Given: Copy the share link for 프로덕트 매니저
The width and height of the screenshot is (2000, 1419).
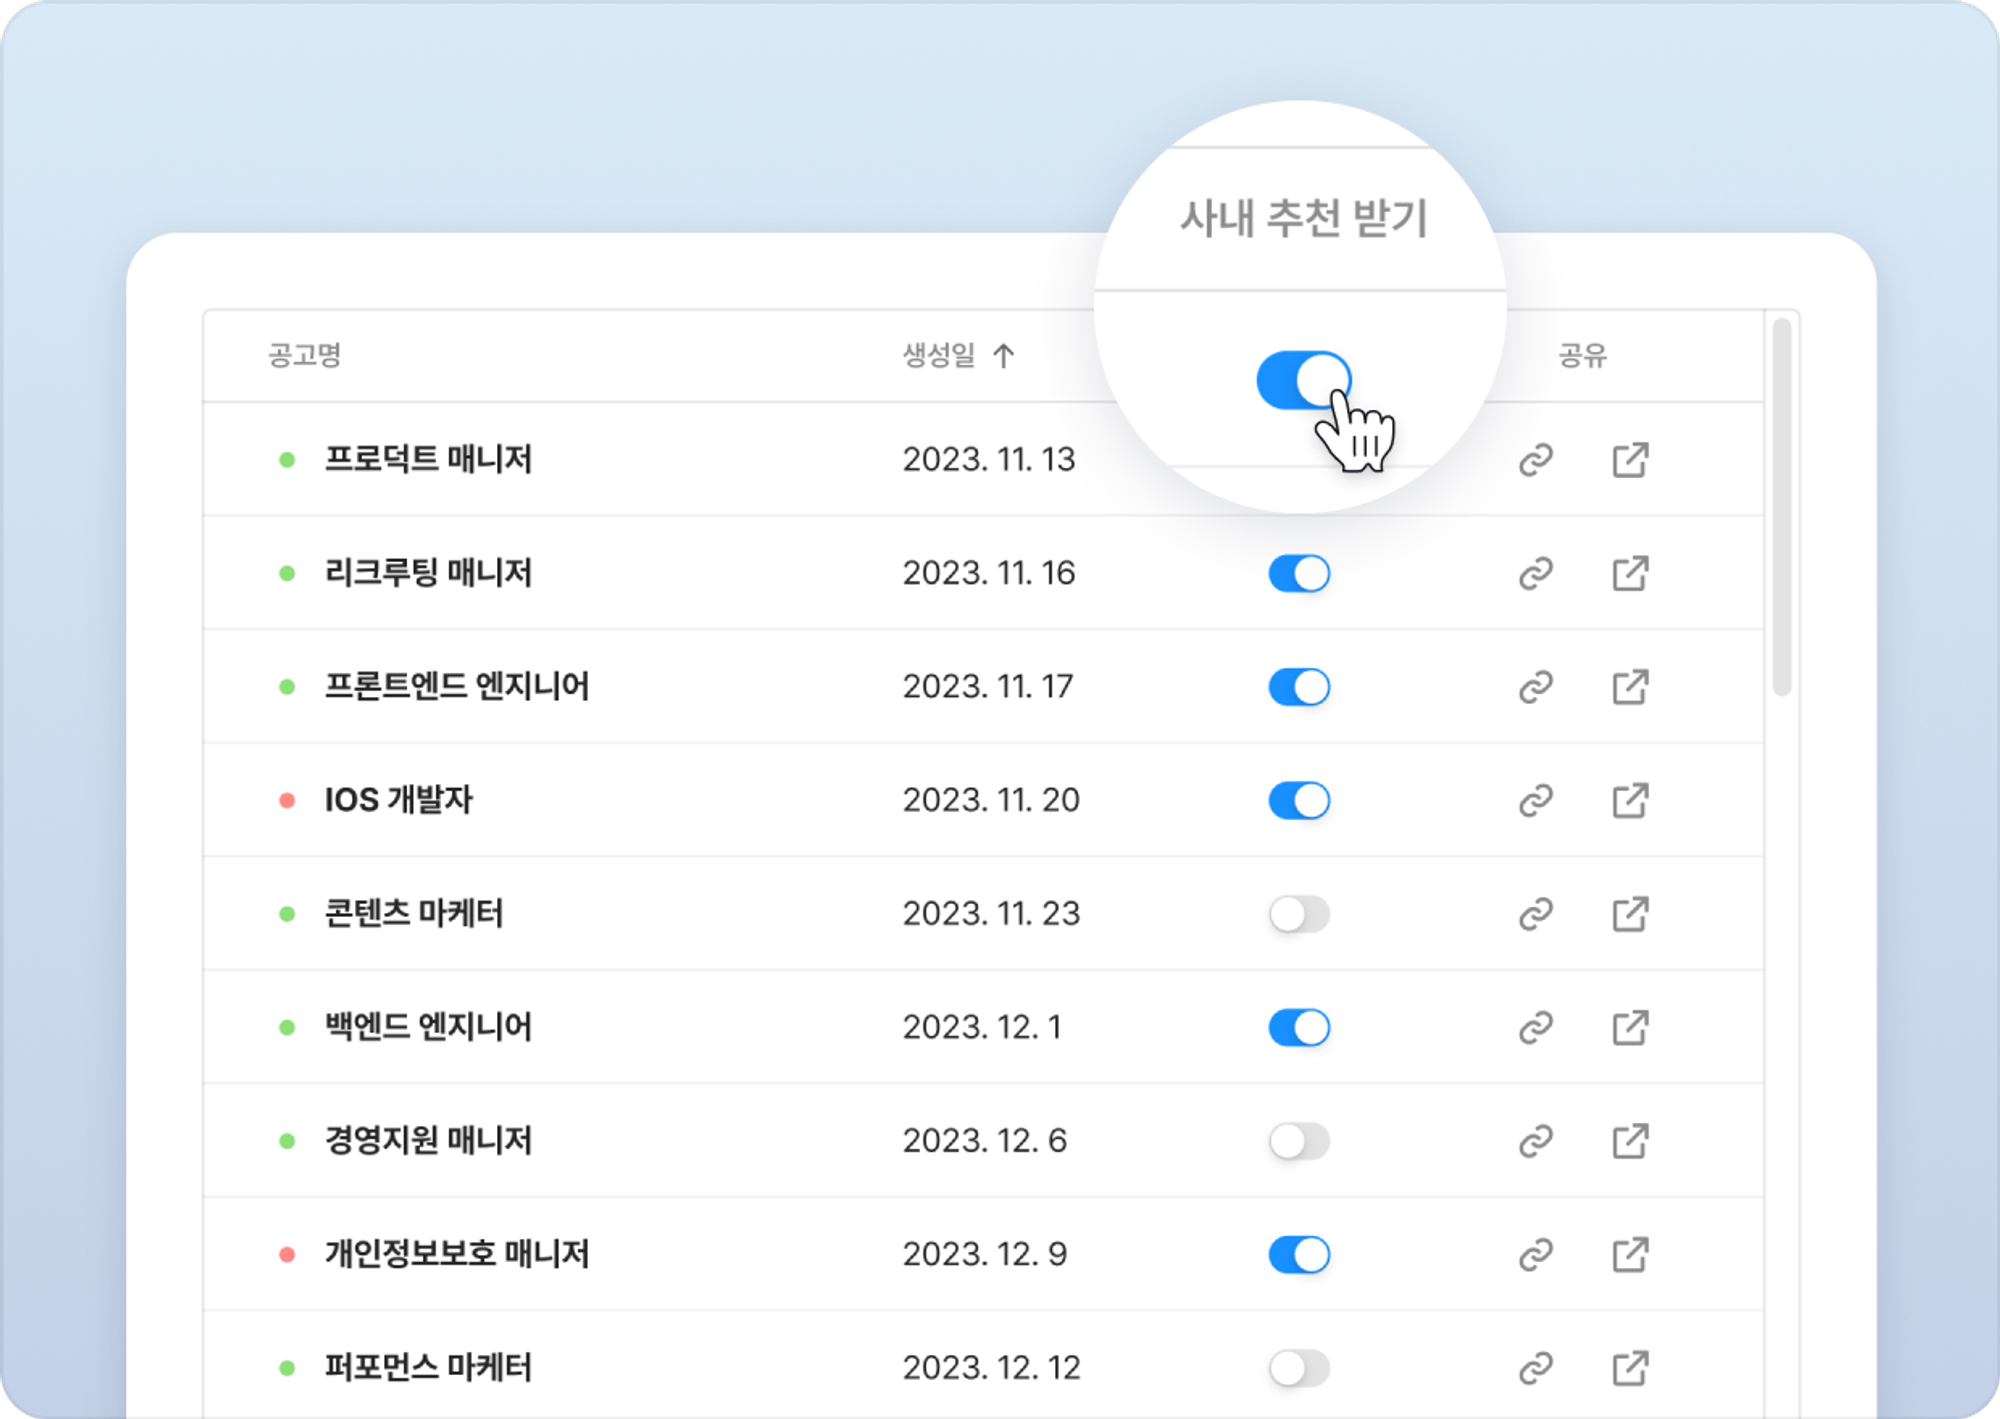Looking at the screenshot, I should click(1535, 461).
